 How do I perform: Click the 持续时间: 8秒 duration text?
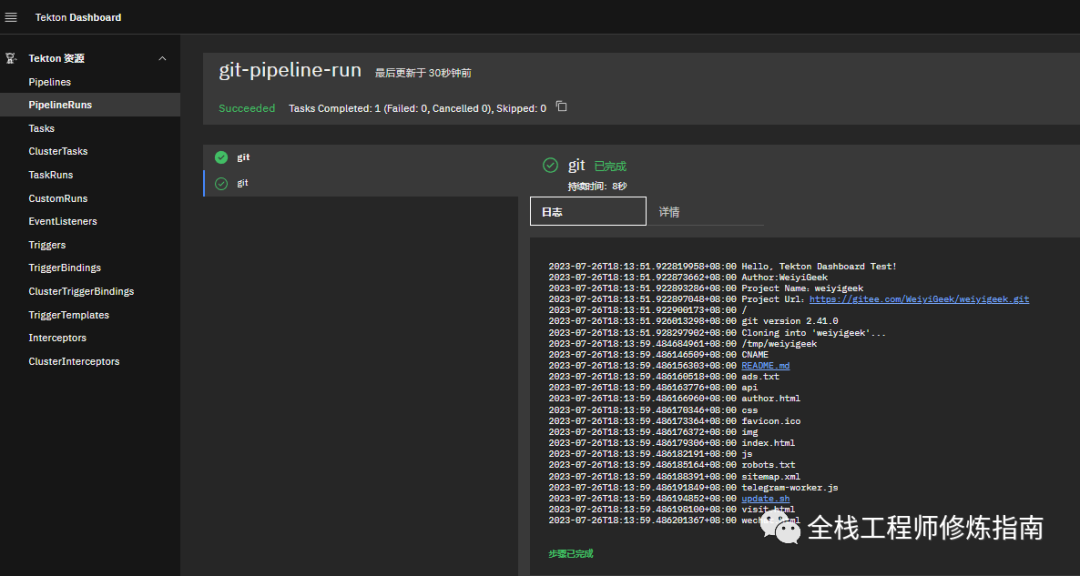(x=597, y=186)
